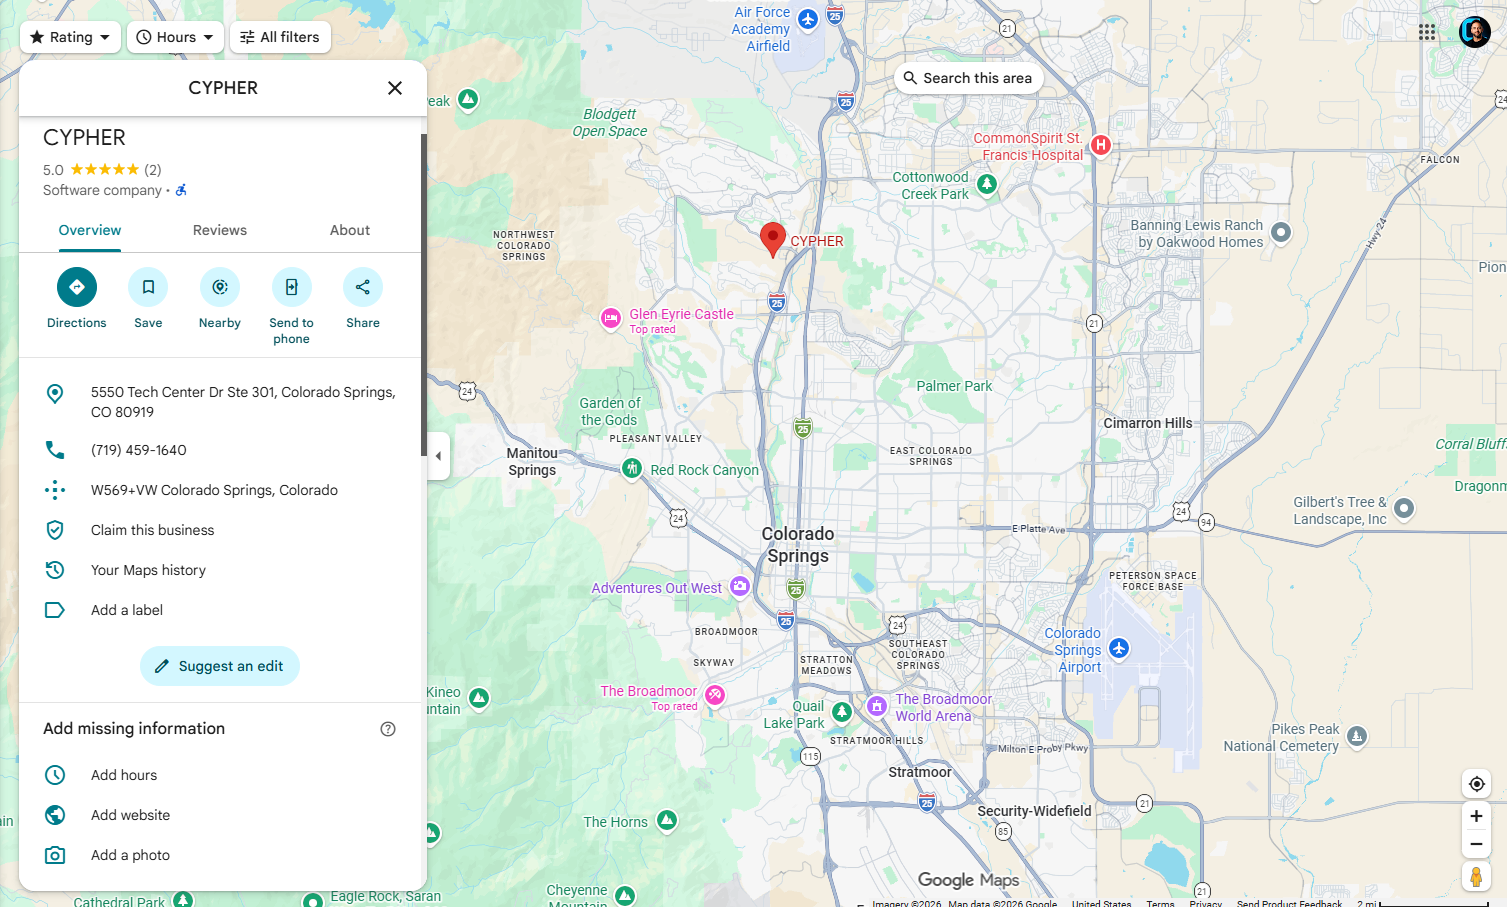Save CYPHER with the Save icon
The width and height of the screenshot is (1507, 907).
pos(148,287)
